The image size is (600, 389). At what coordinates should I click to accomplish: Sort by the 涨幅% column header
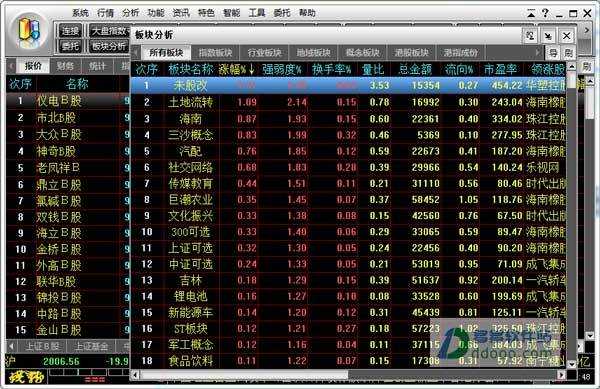click(x=236, y=69)
